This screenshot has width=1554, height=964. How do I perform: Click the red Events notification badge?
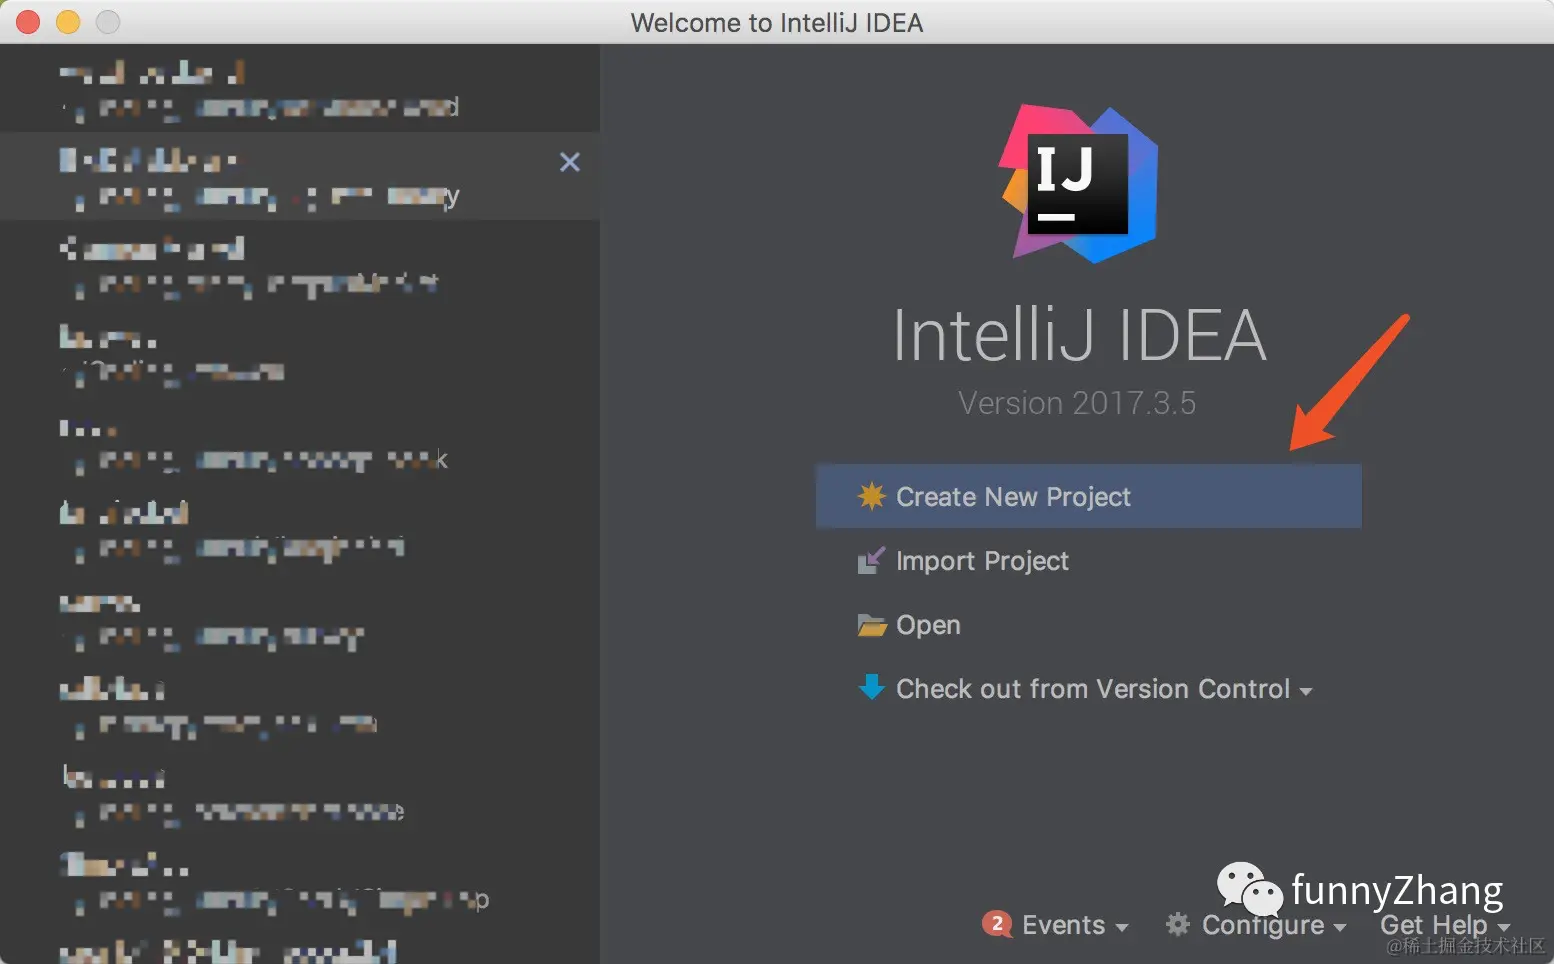click(x=997, y=924)
